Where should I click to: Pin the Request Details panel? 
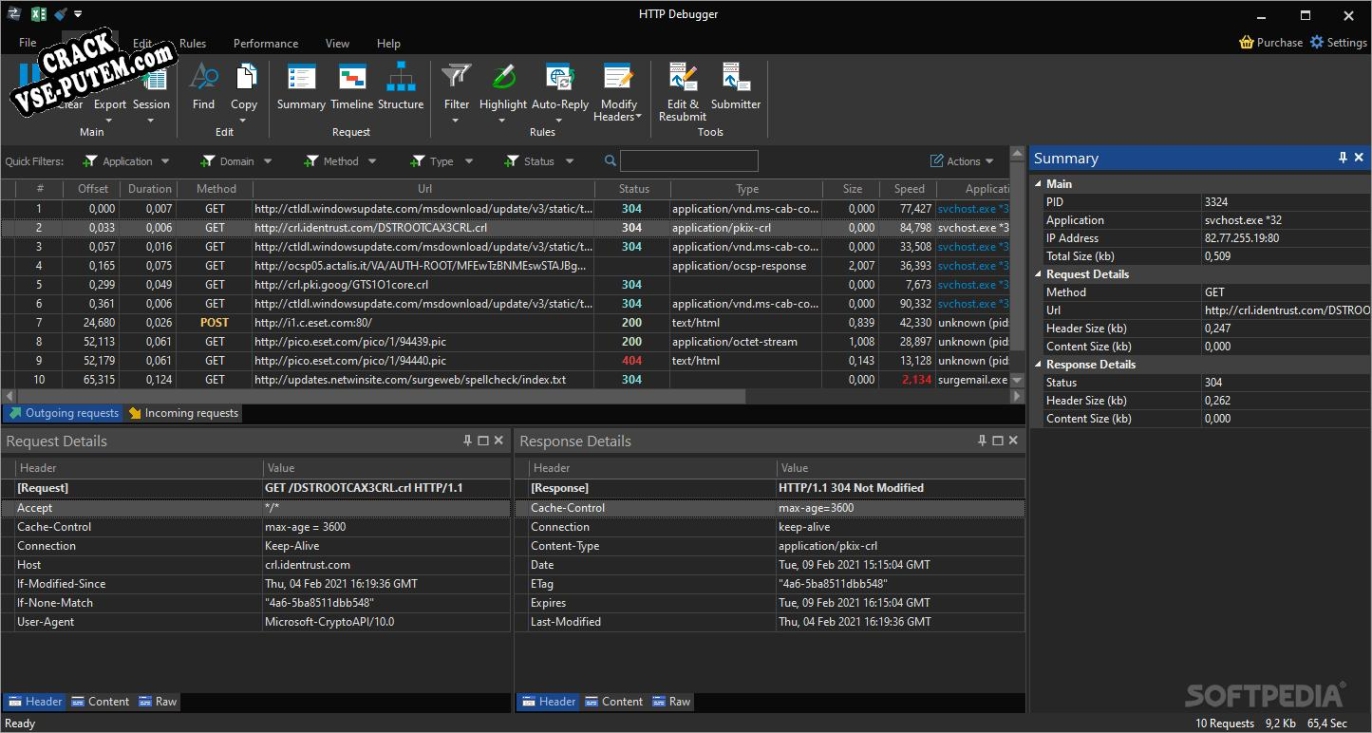click(x=468, y=441)
